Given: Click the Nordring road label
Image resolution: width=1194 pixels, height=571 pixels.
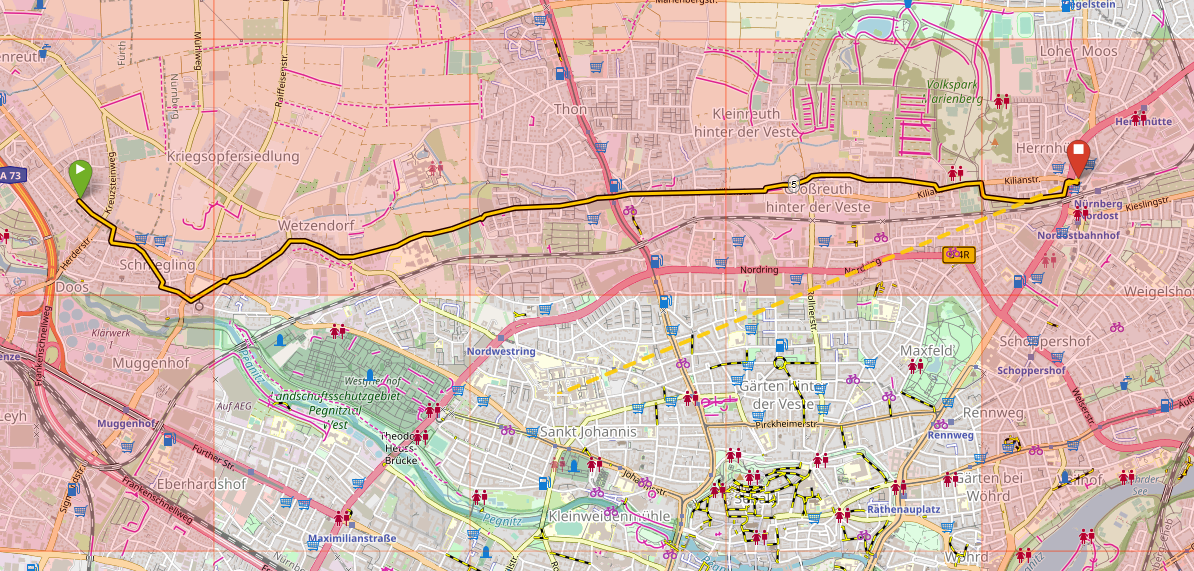Looking at the screenshot, I should pos(759,269).
